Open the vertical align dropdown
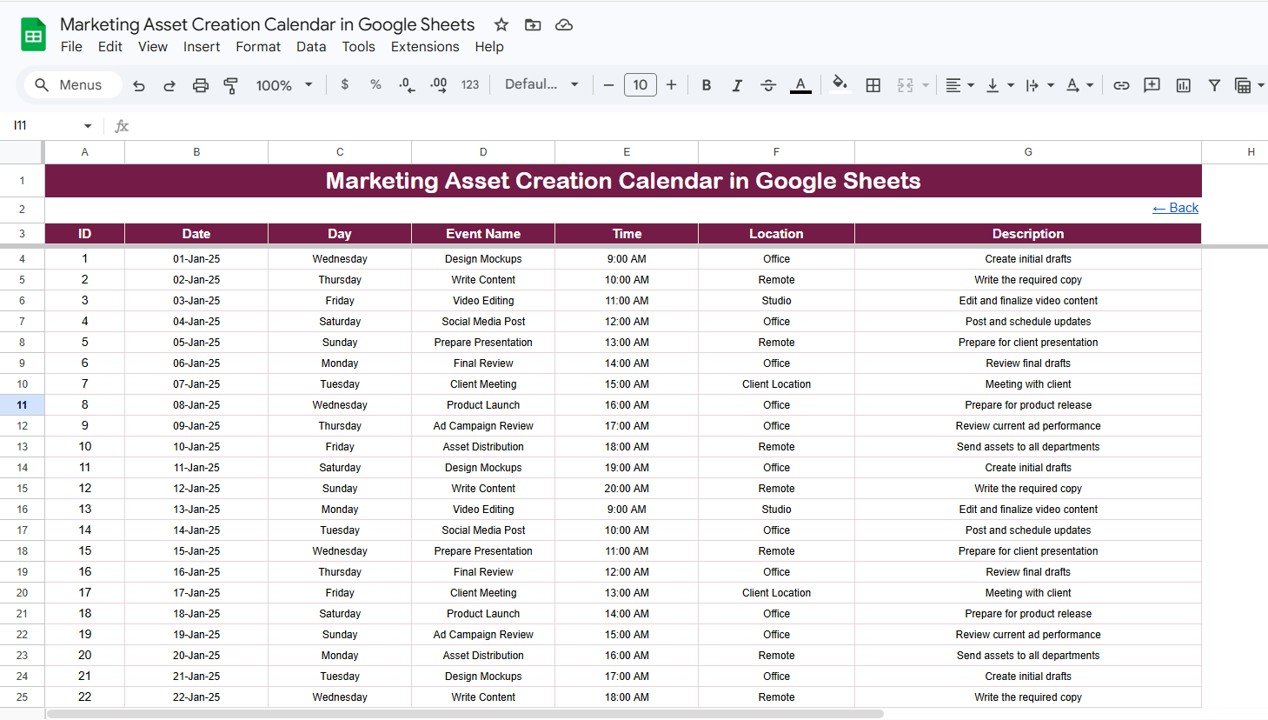The height and width of the screenshot is (720, 1268). (x=1000, y=85)
